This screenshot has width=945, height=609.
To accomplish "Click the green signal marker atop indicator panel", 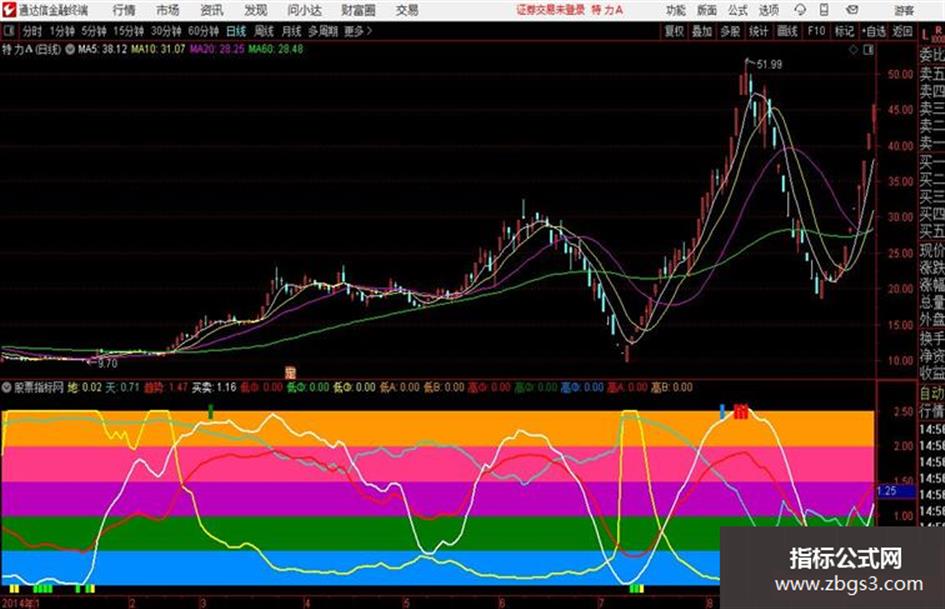I will (210, 412).
